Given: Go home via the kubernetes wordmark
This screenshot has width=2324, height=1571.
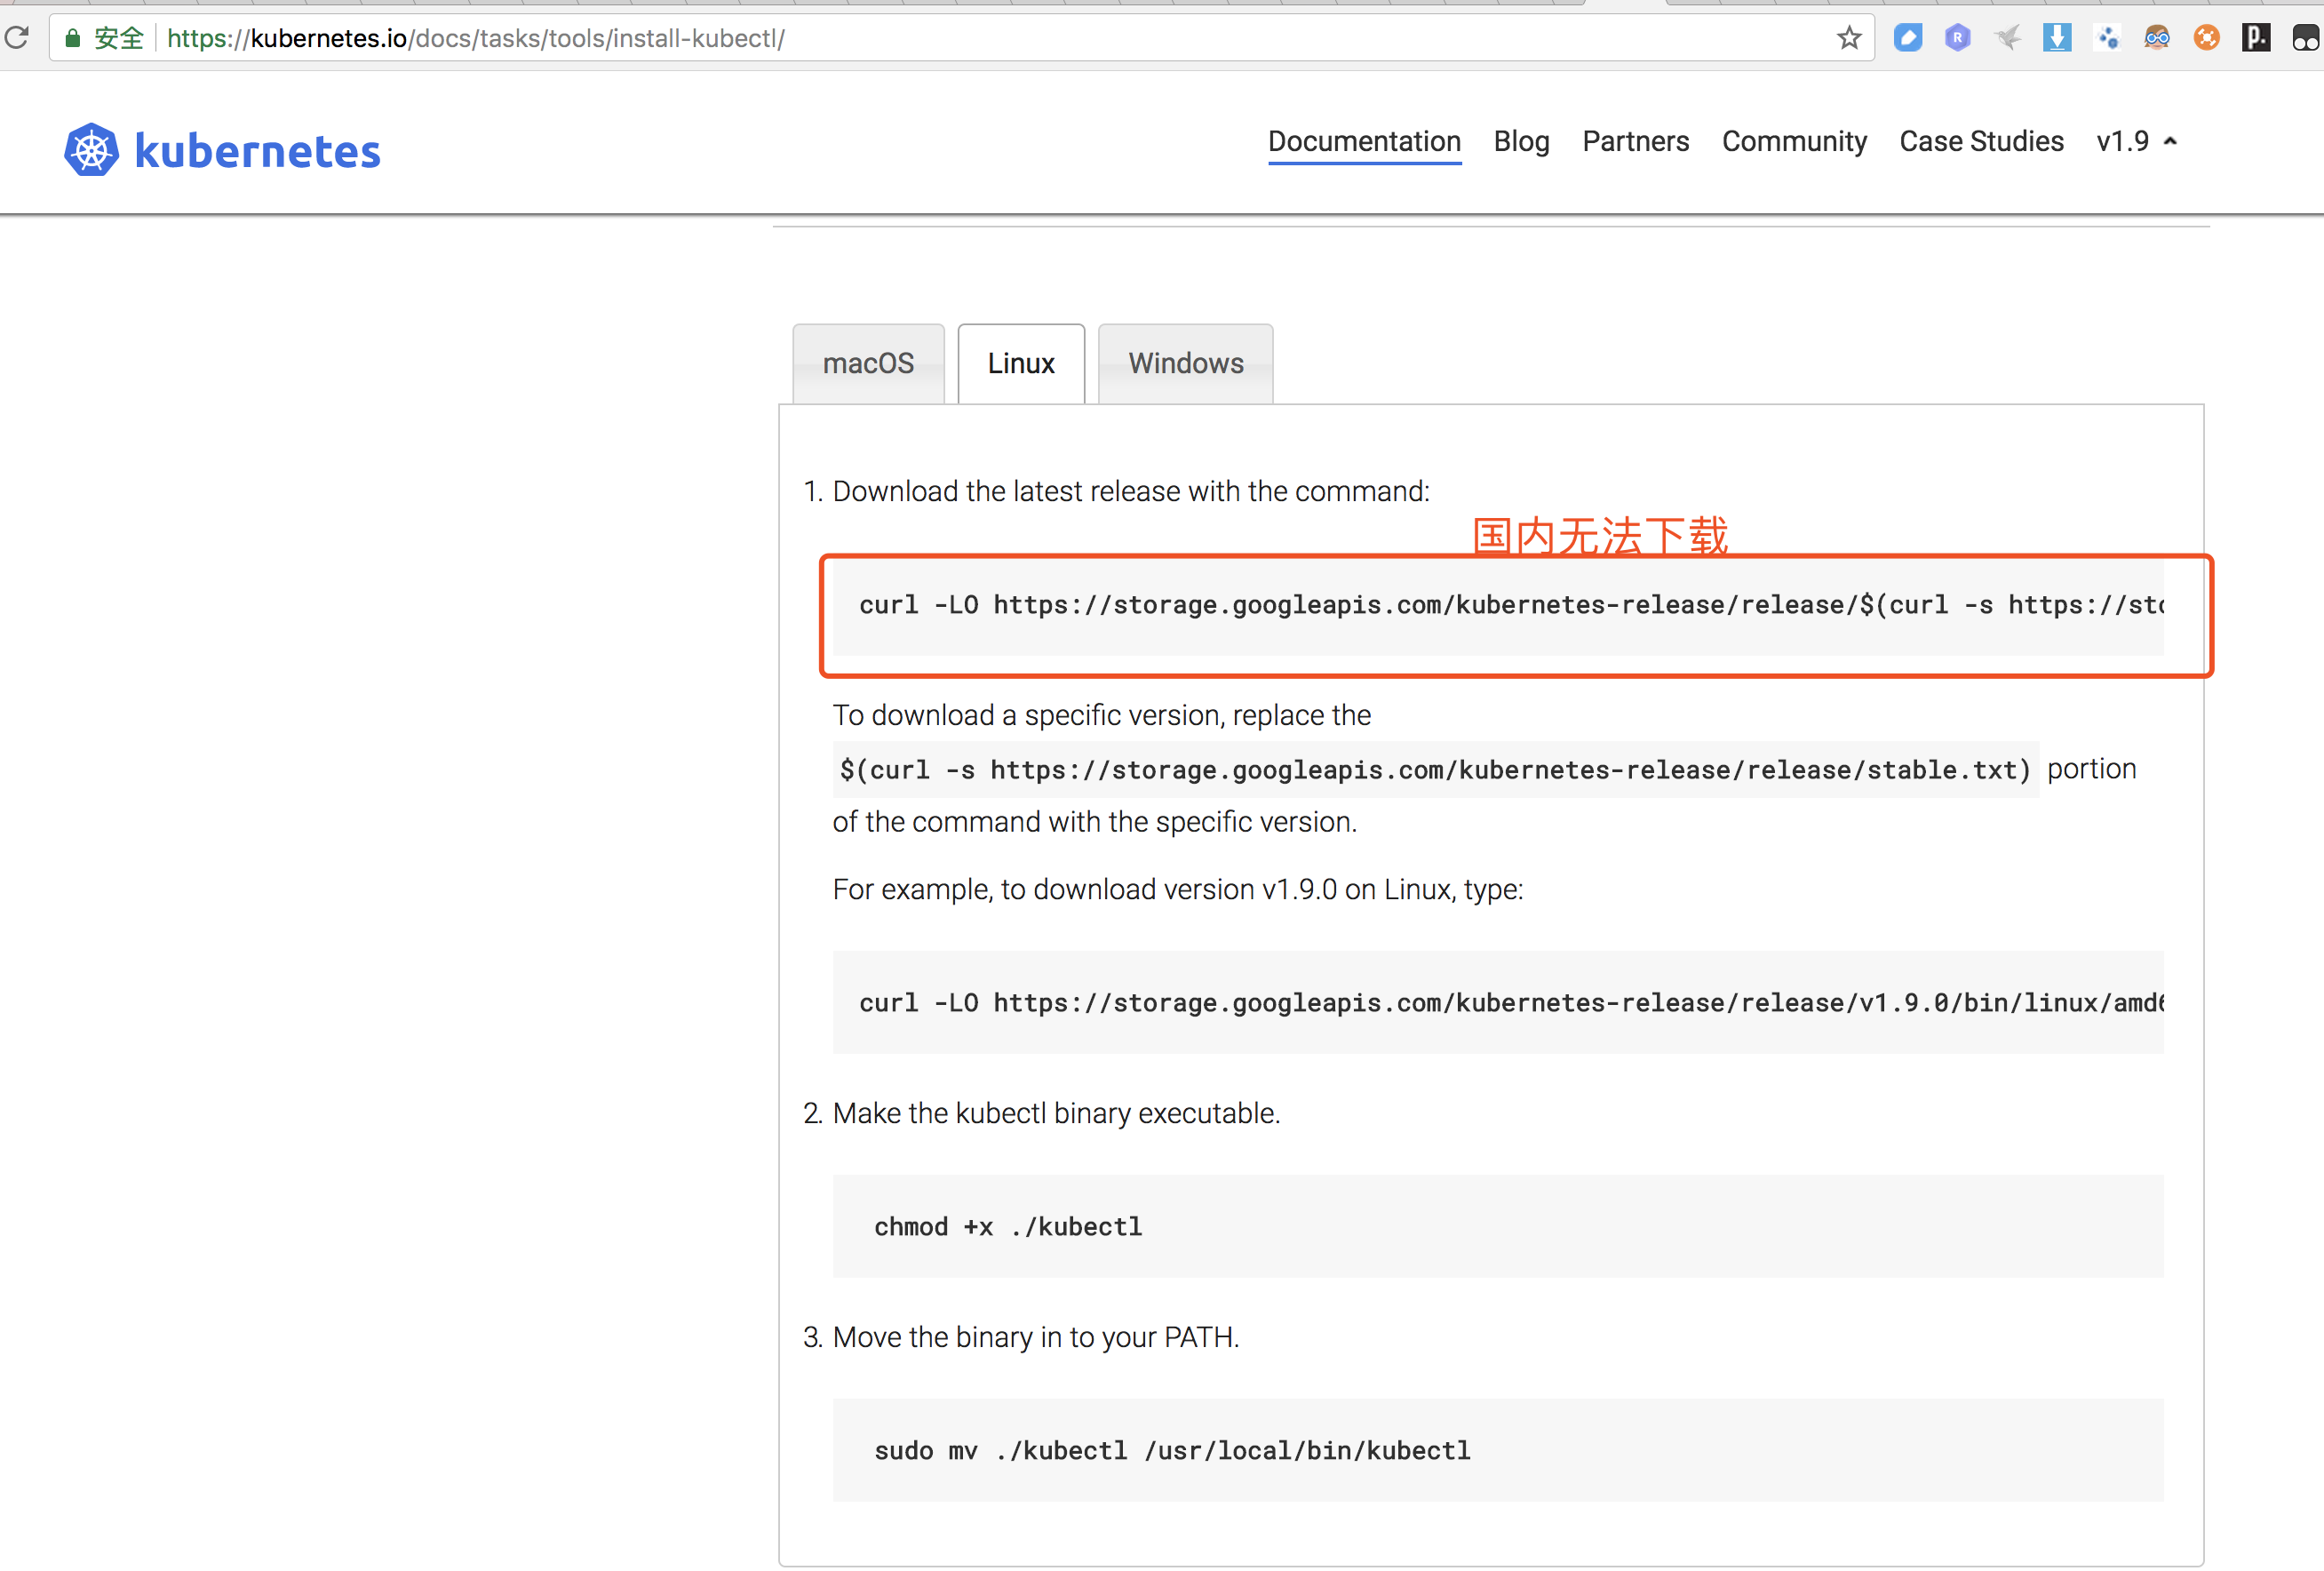Looking at the screenshot, I should (x=257, y=151).
